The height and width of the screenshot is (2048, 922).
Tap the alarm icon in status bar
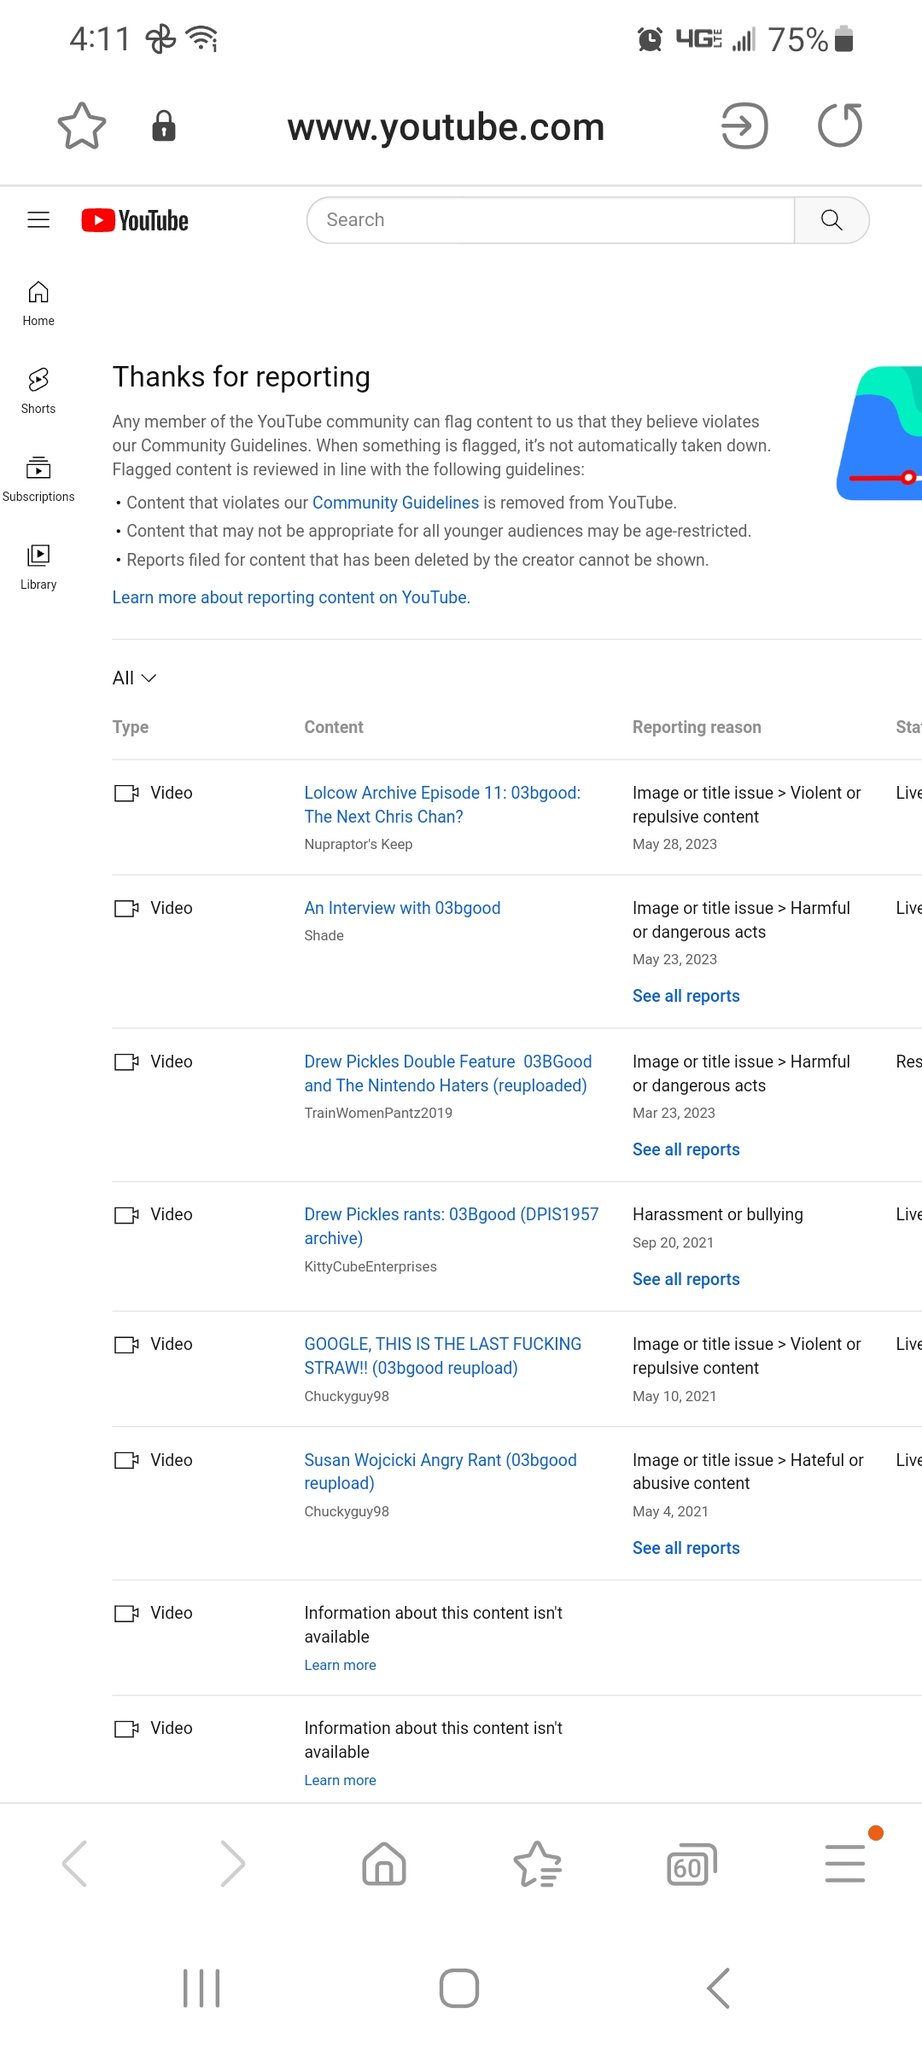coord(650,40)
